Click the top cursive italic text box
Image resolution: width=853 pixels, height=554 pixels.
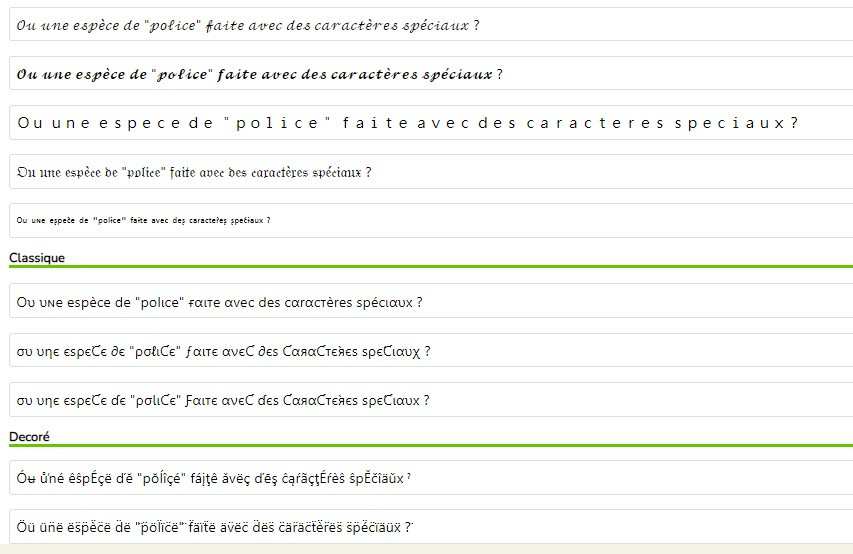430,24
